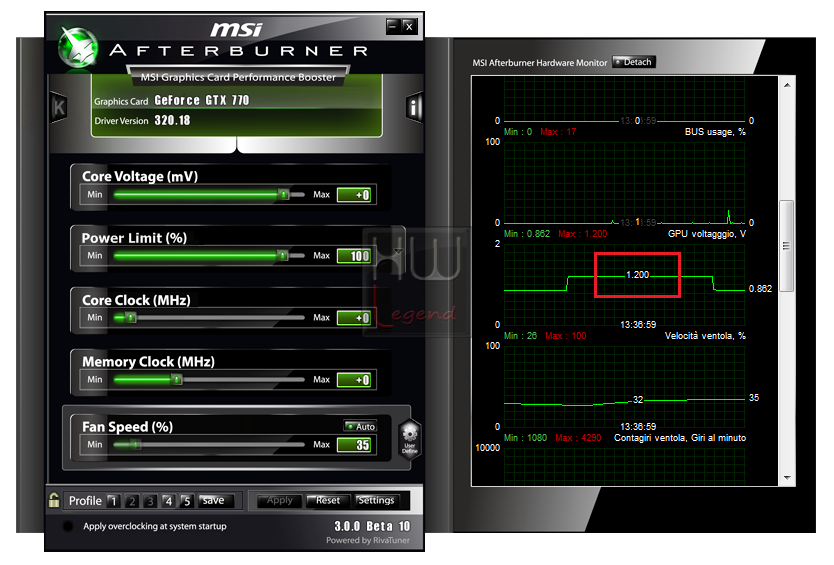Open Fan Speed User Define gear
This screenshot has height=565, width=834.
point(410,439)
